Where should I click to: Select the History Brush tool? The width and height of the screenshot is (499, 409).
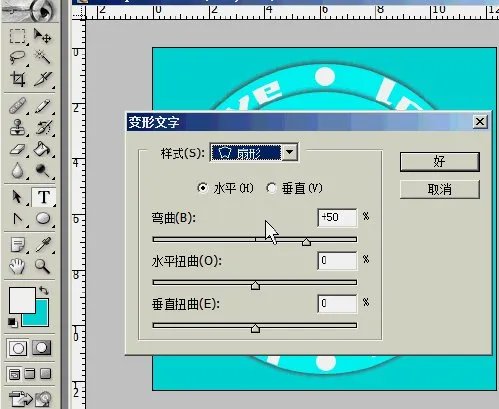43,127
